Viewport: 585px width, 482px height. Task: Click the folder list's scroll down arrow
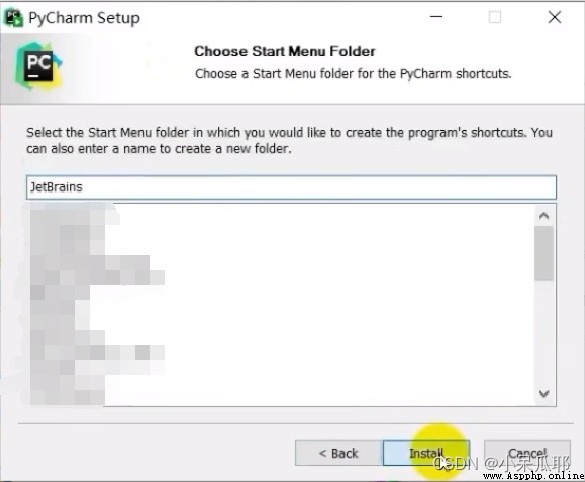pos(544,394)
